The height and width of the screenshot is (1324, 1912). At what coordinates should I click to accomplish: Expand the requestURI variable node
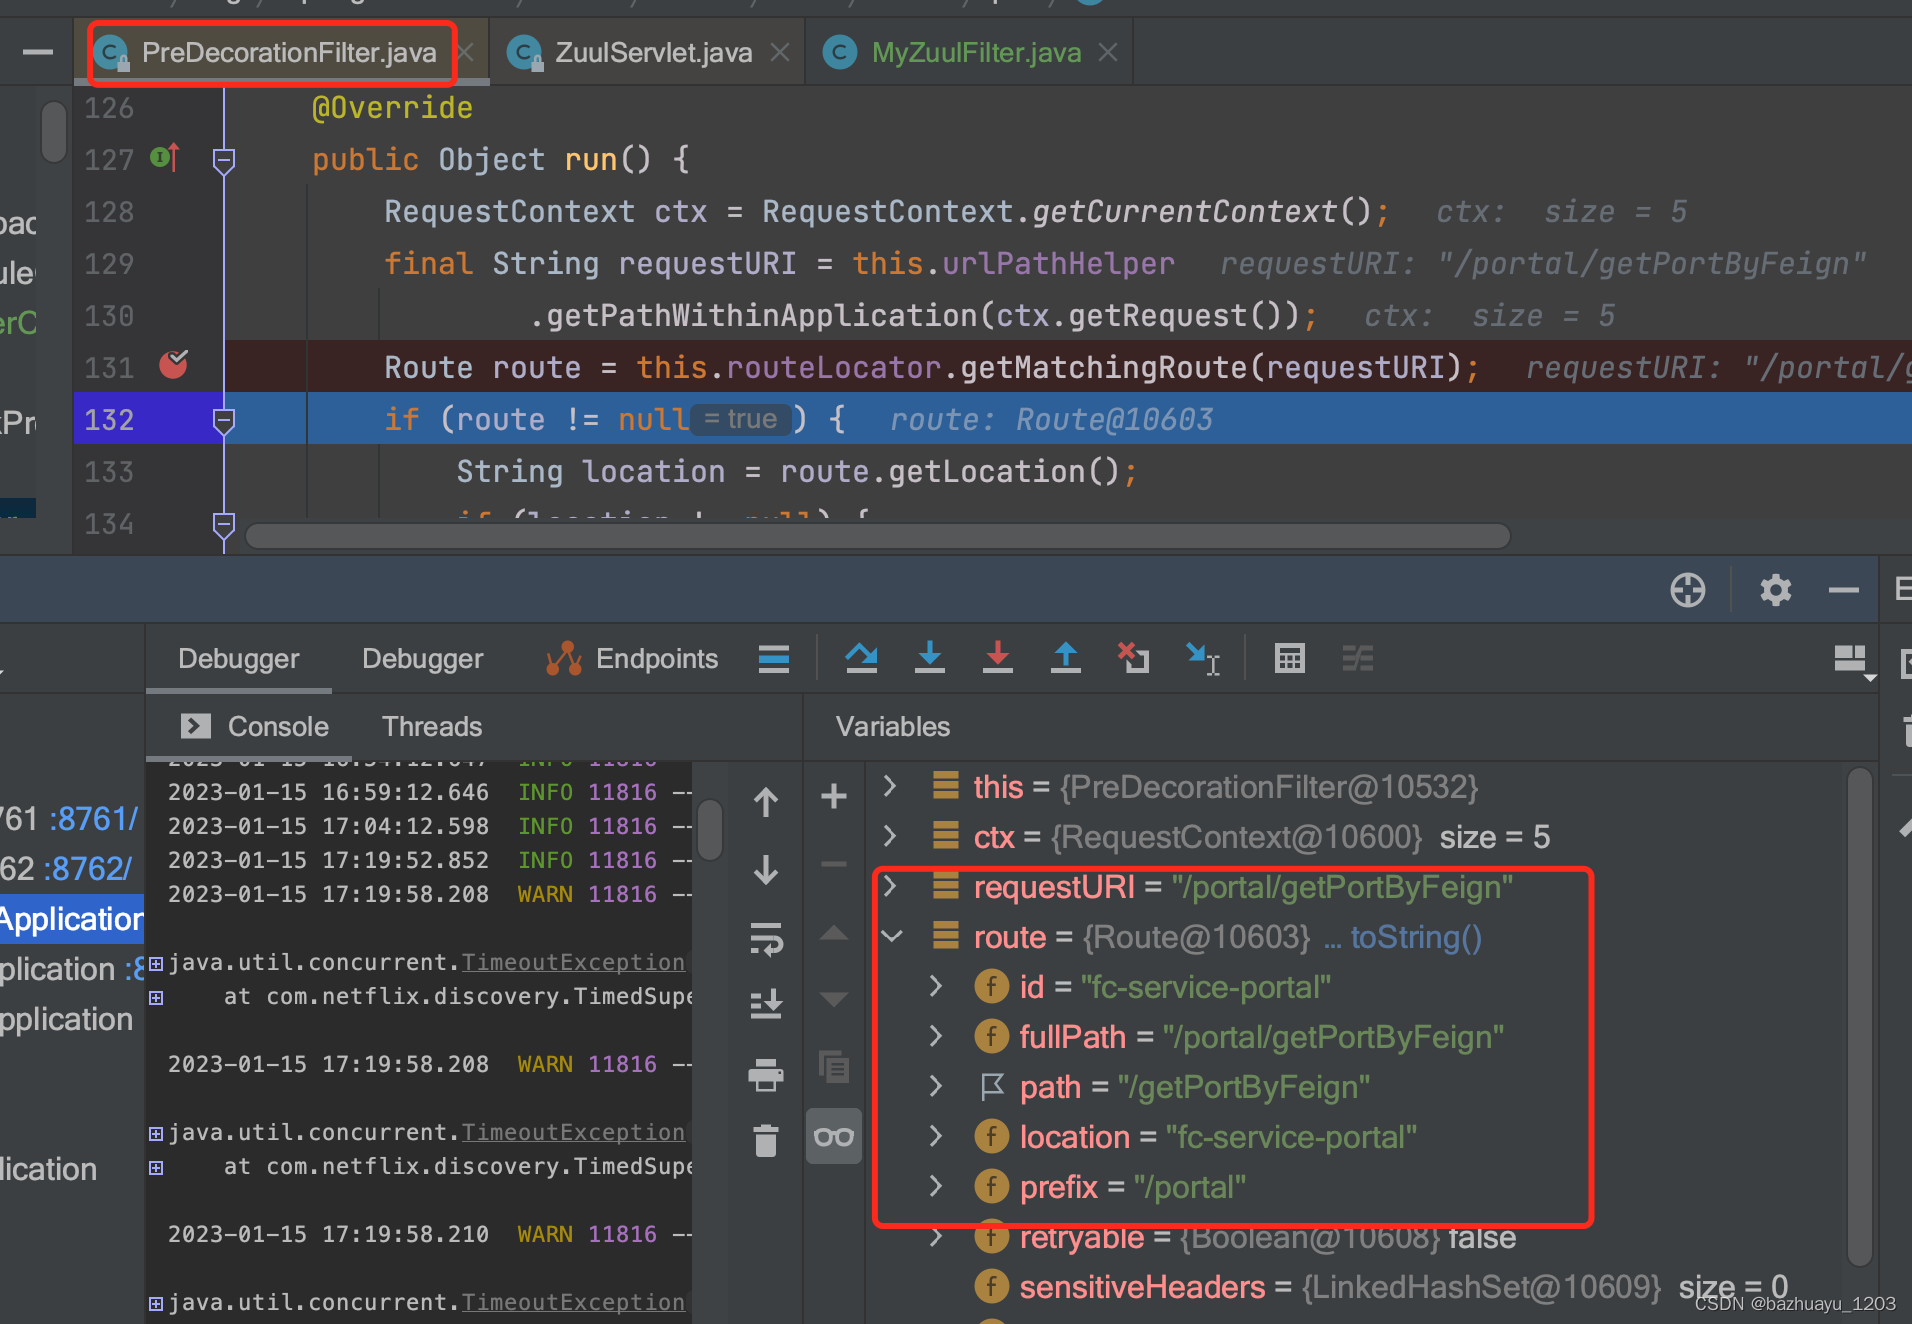[890, 886]
